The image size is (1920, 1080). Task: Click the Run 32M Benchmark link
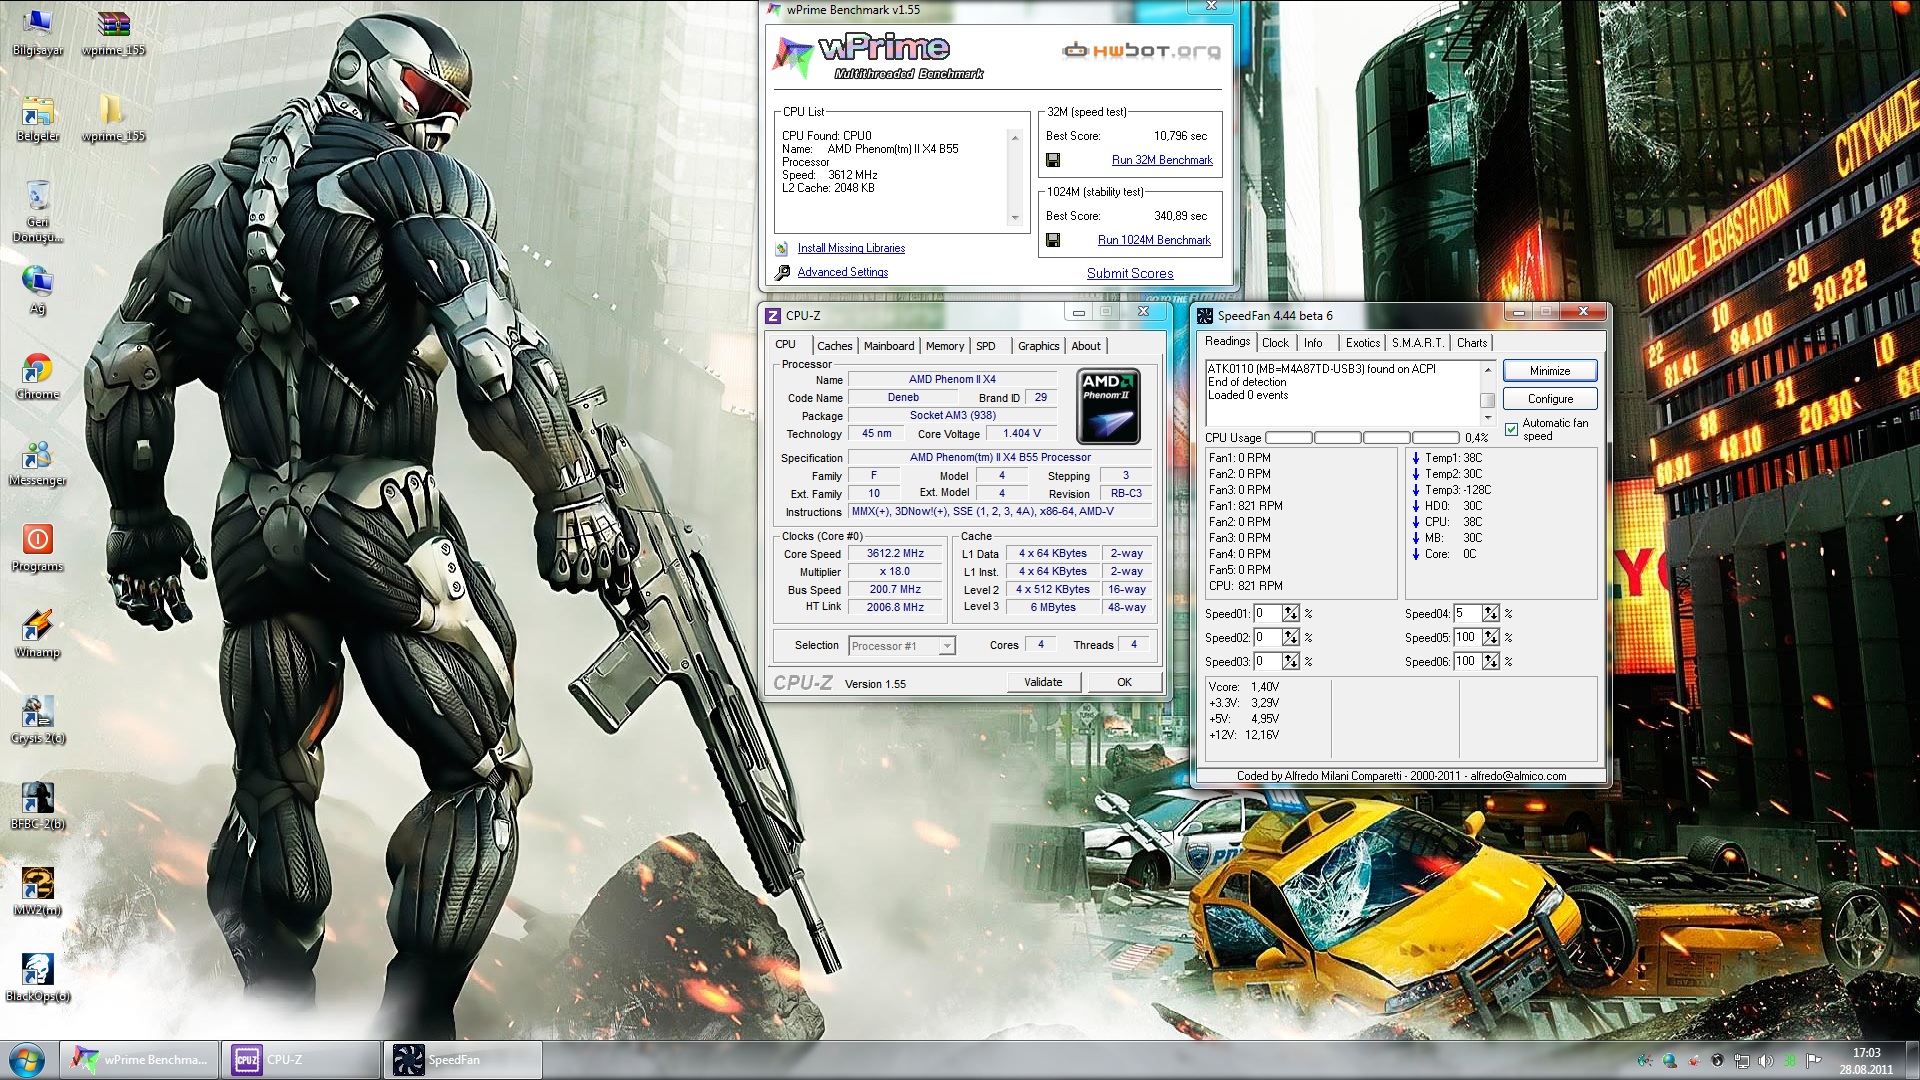coord(1162,160)
